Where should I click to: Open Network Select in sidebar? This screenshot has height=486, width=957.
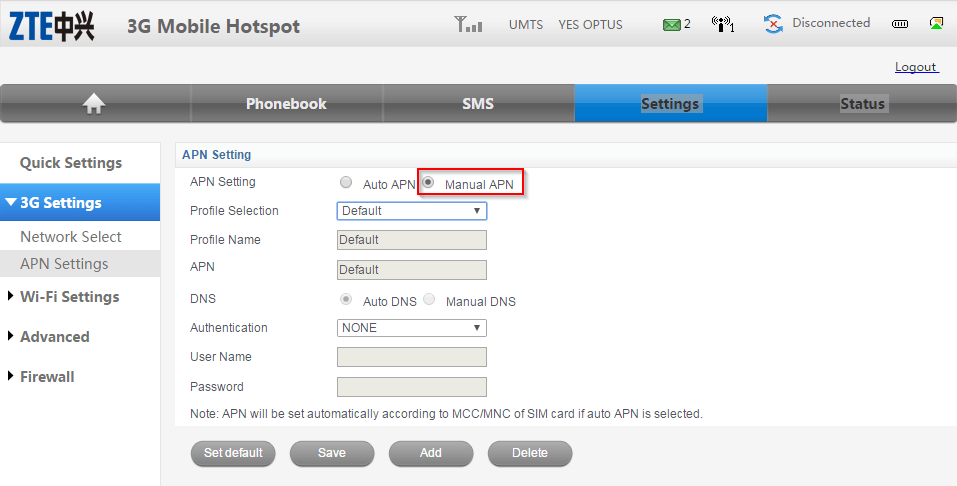pyautogui.click(x=71, y=237)
